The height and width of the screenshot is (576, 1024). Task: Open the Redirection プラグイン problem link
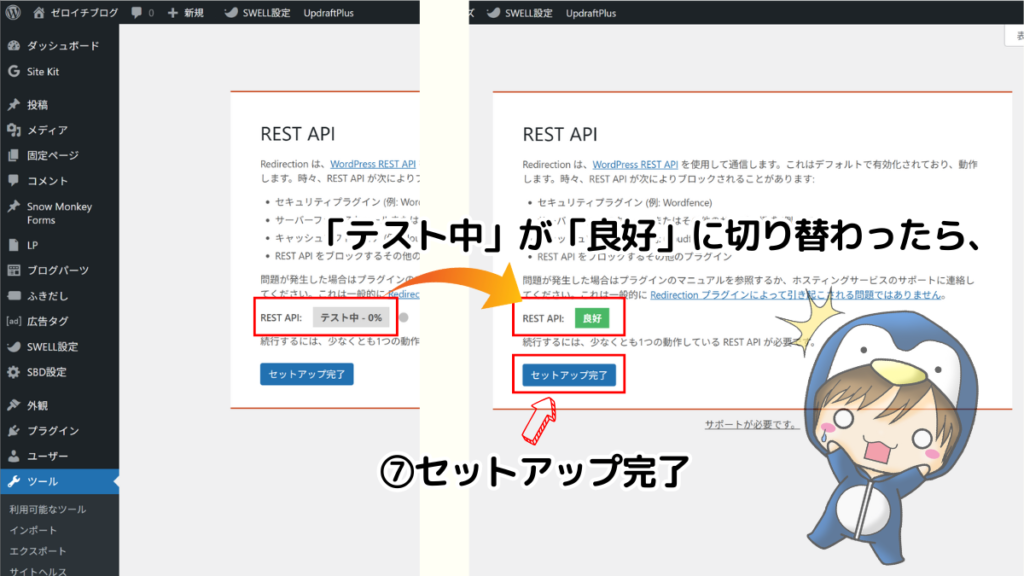(x=797, y=295)
